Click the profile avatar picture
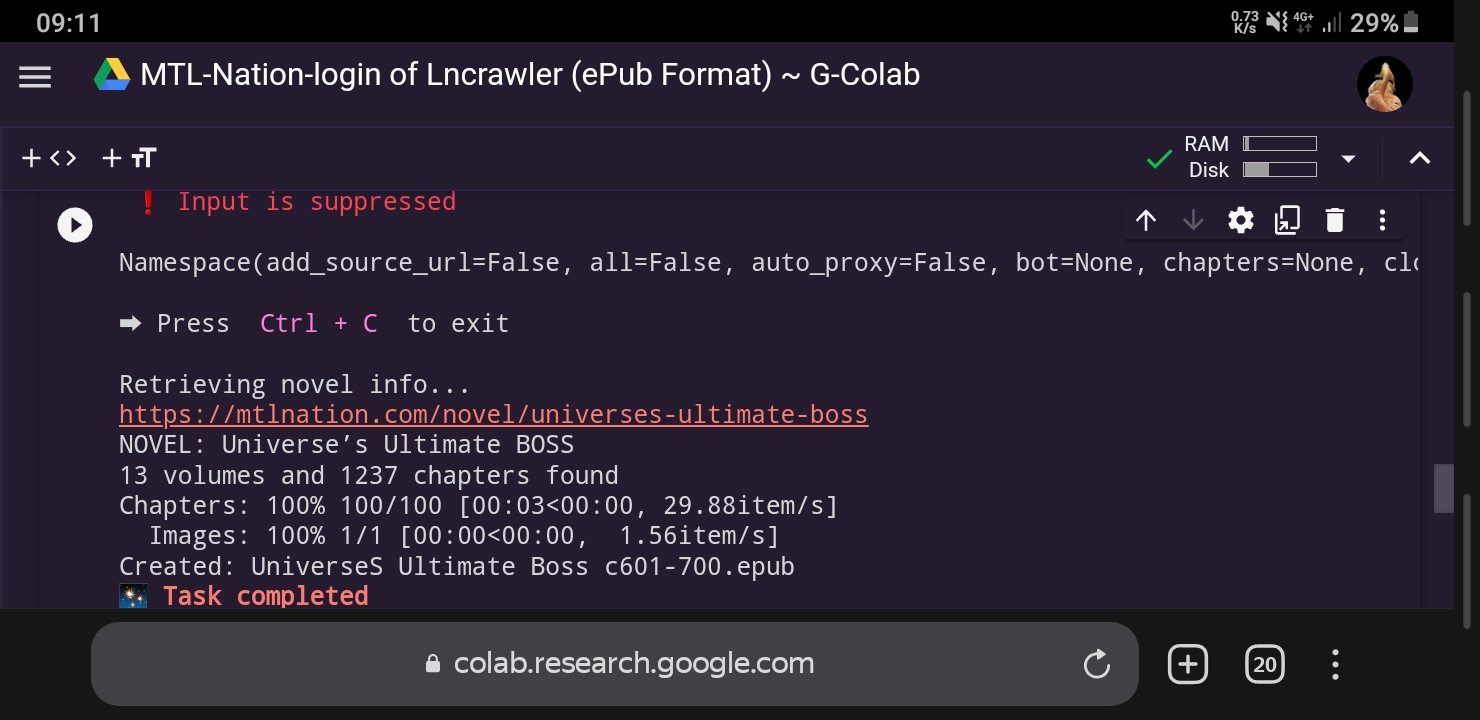 tap(1384, 84)
